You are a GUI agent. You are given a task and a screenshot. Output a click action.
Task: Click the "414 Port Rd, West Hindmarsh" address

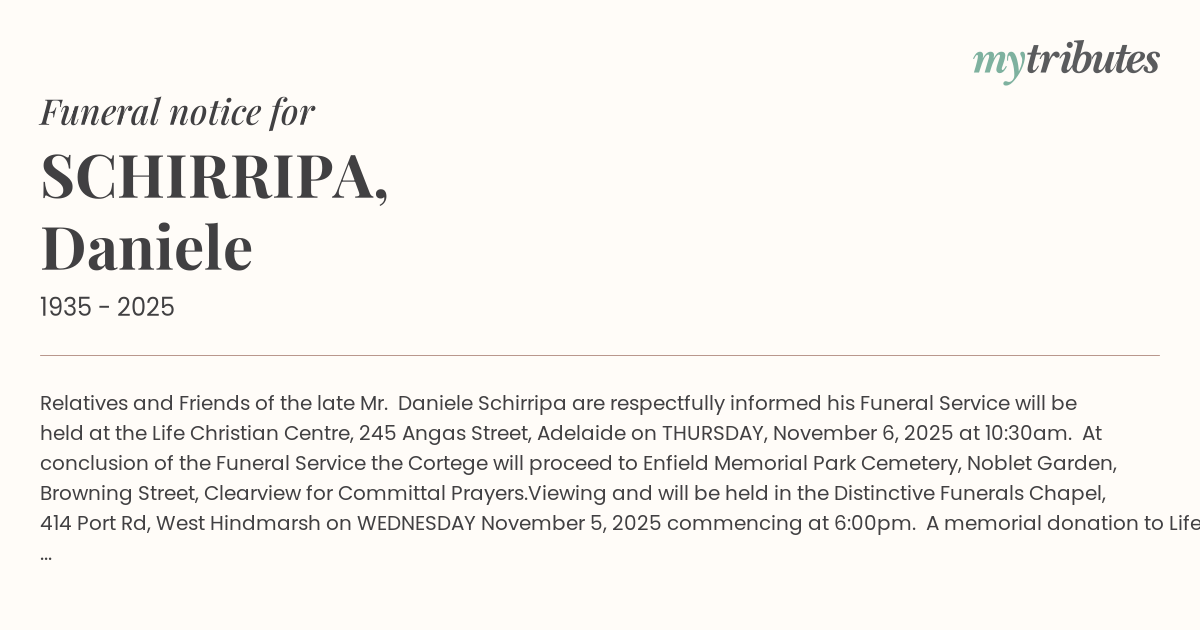click(x=181, y=523)
